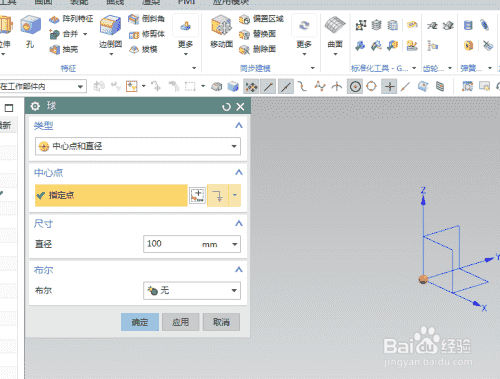Image resolution: width=500 pixels, height=379 pixels.
Task: Toggle Point on Face snap option
Action: [x=423, y=87]
